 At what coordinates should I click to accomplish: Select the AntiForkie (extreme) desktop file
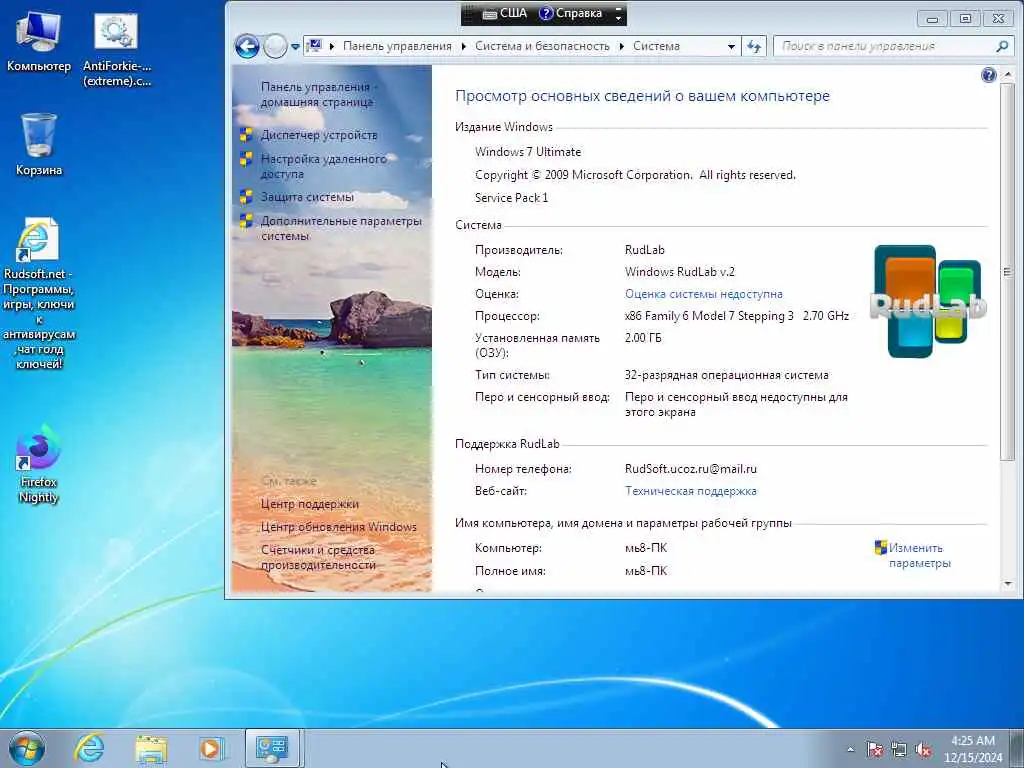pyautogui.click(x=117, y=50)
